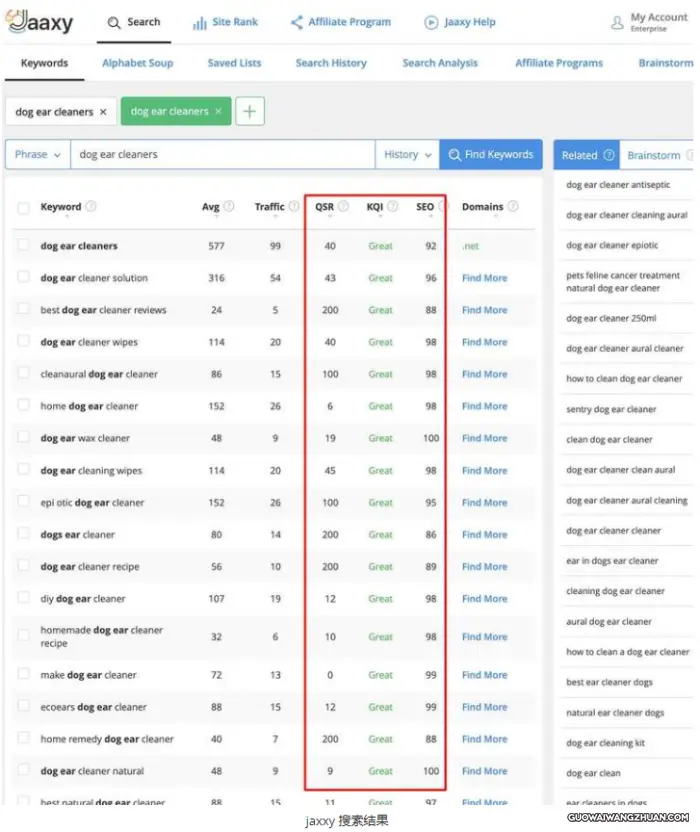Check the box for dog ear wax cleaner
The image size is (700, 832).
pyautogui.click(x=23, y=437)
